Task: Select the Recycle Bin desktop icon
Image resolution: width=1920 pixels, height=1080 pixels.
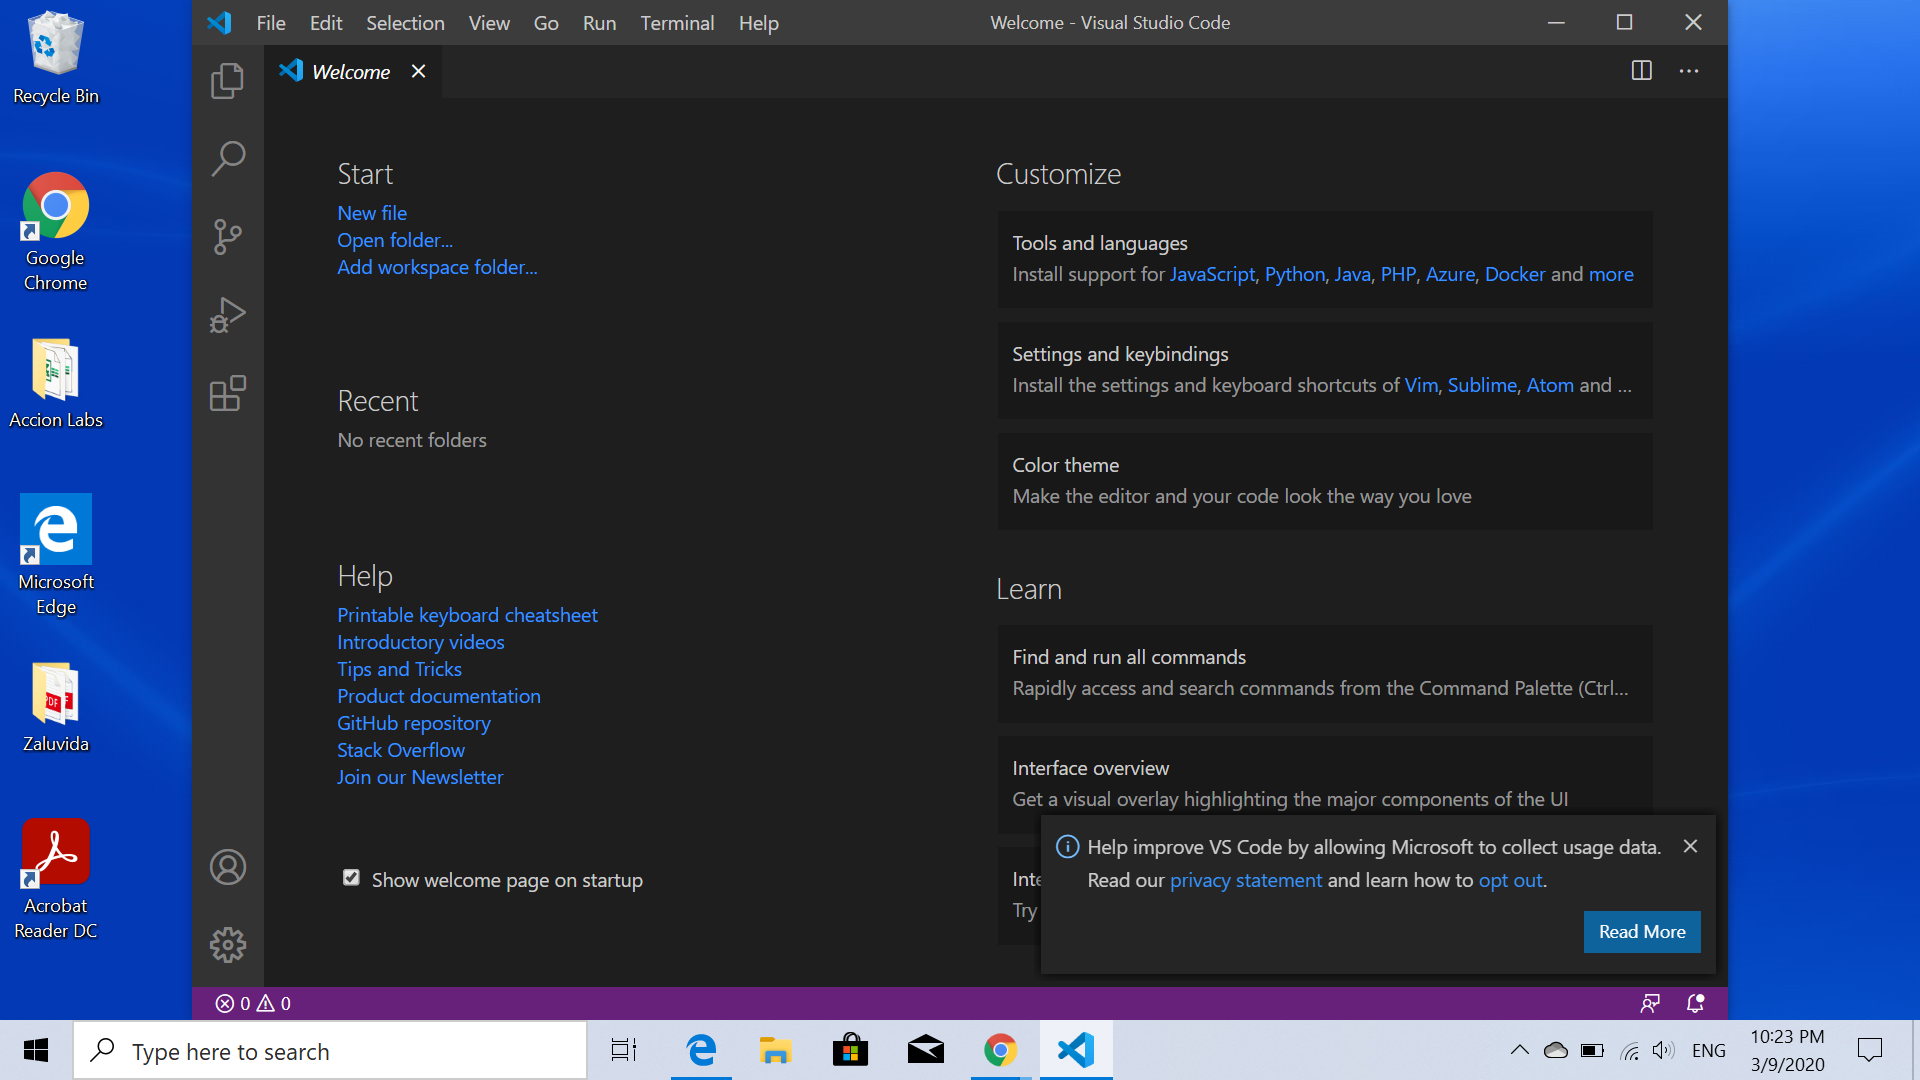Action: pyautogui.click(x=56, y=58)
